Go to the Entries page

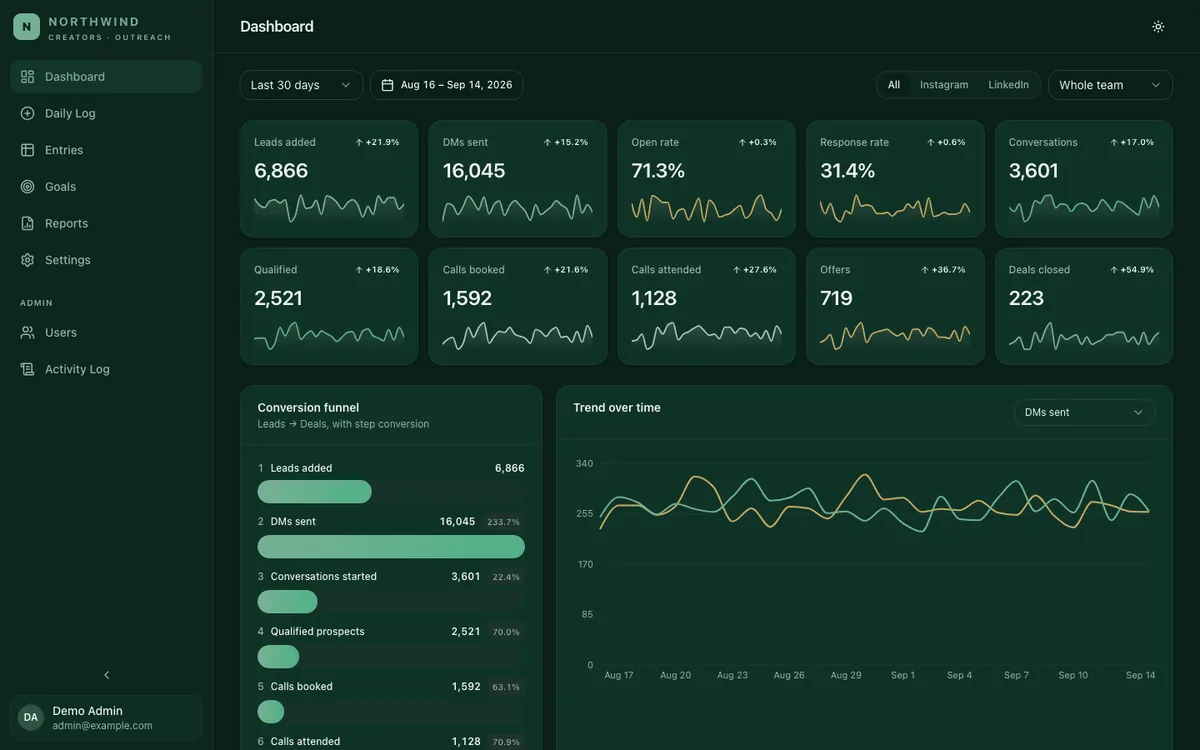[106, 150]
